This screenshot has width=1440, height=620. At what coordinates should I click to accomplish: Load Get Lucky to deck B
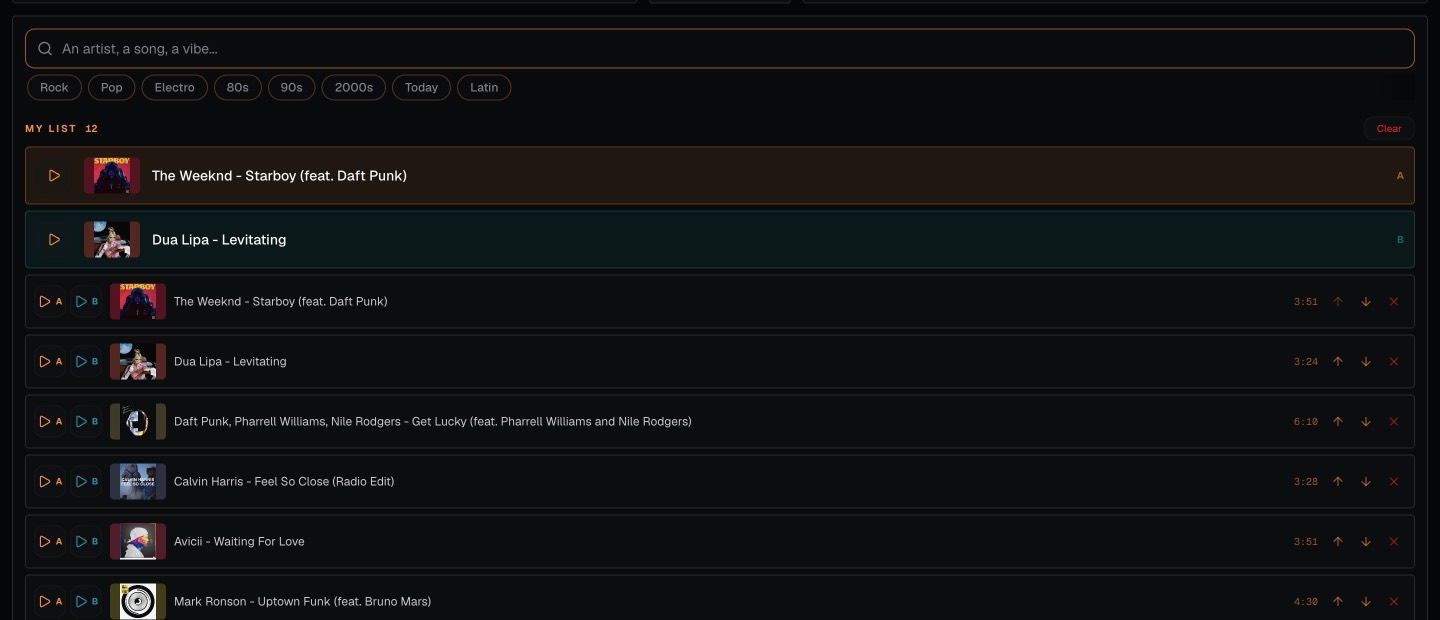coord(87,422)
